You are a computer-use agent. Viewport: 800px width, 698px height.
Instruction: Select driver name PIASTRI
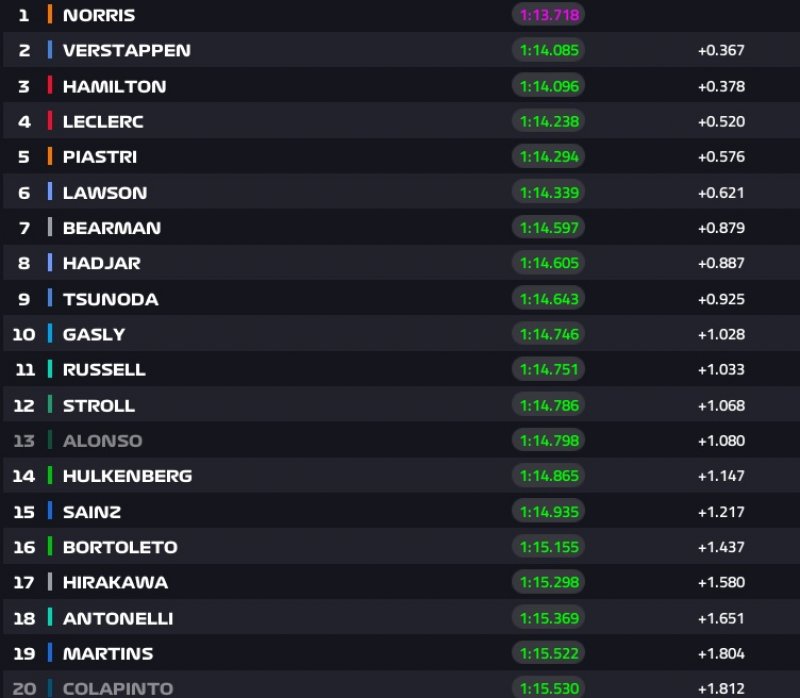[100, 157]
